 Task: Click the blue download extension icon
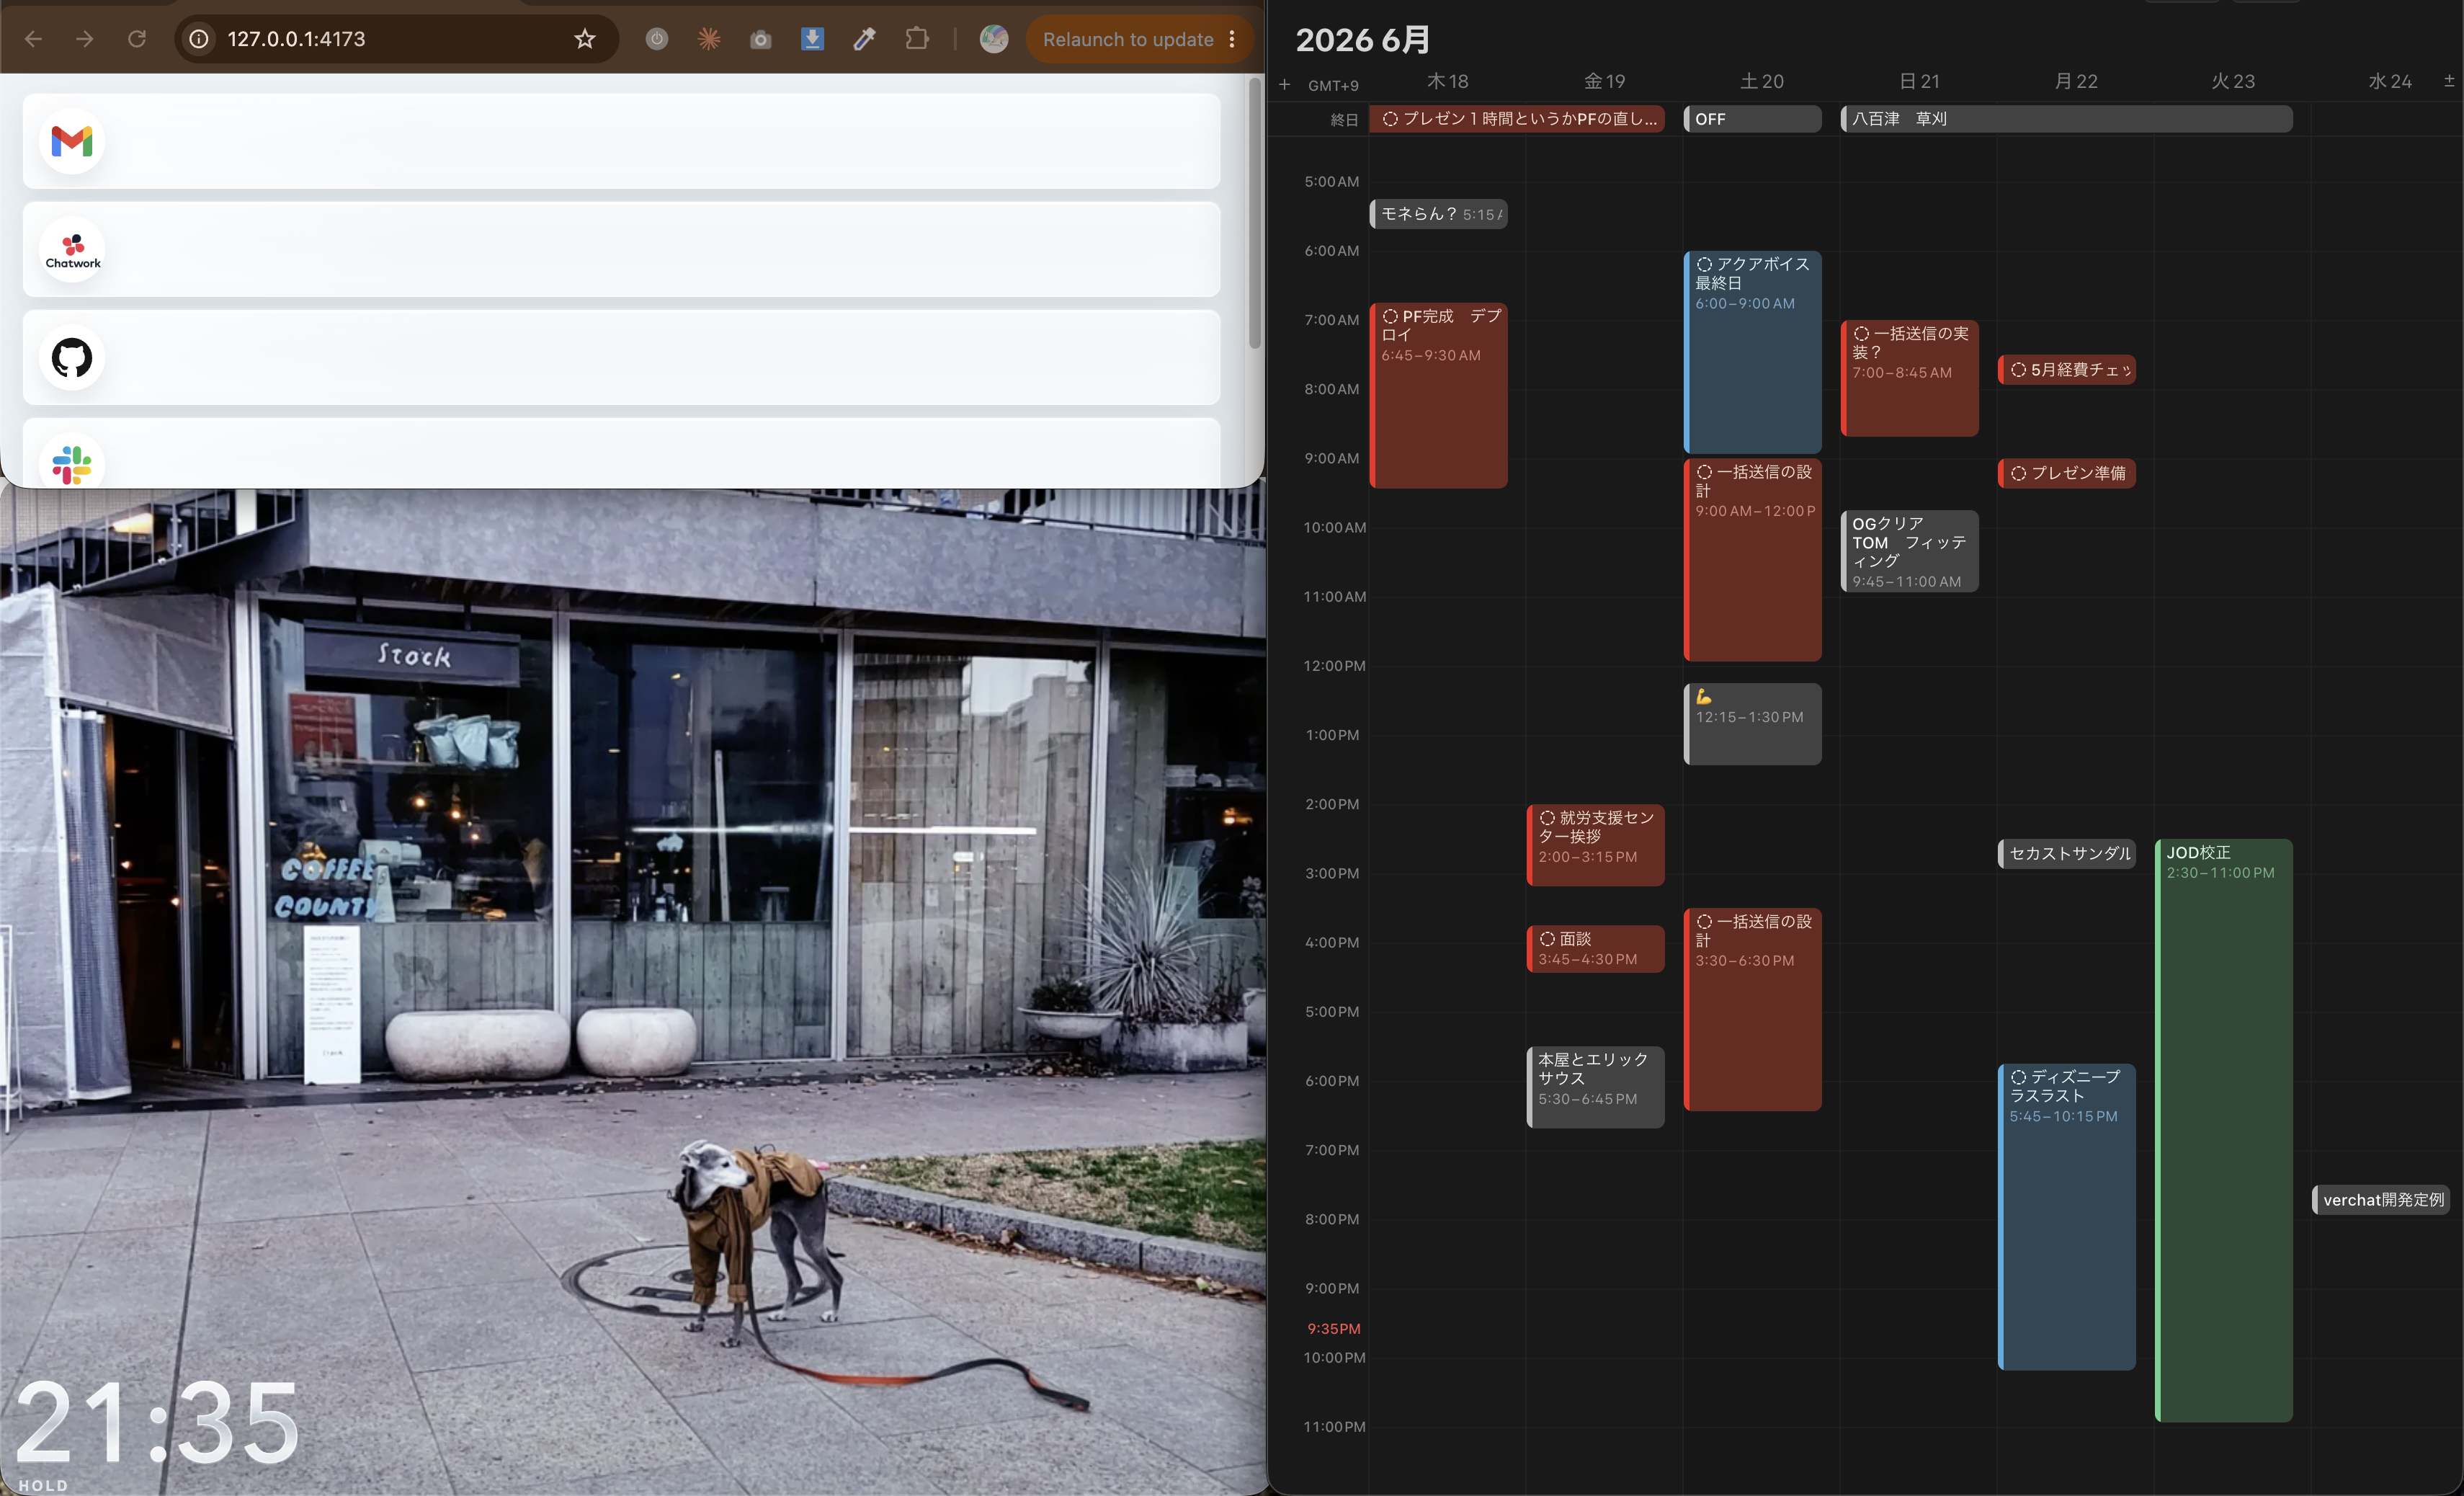tap(813, 39)
